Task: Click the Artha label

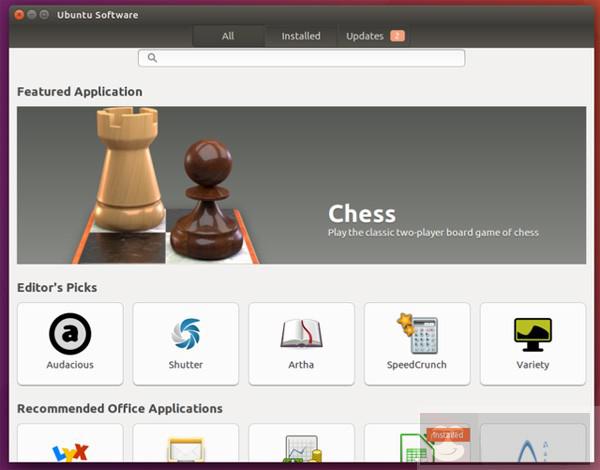Action: pyautogui.click(x=301, y=365)
